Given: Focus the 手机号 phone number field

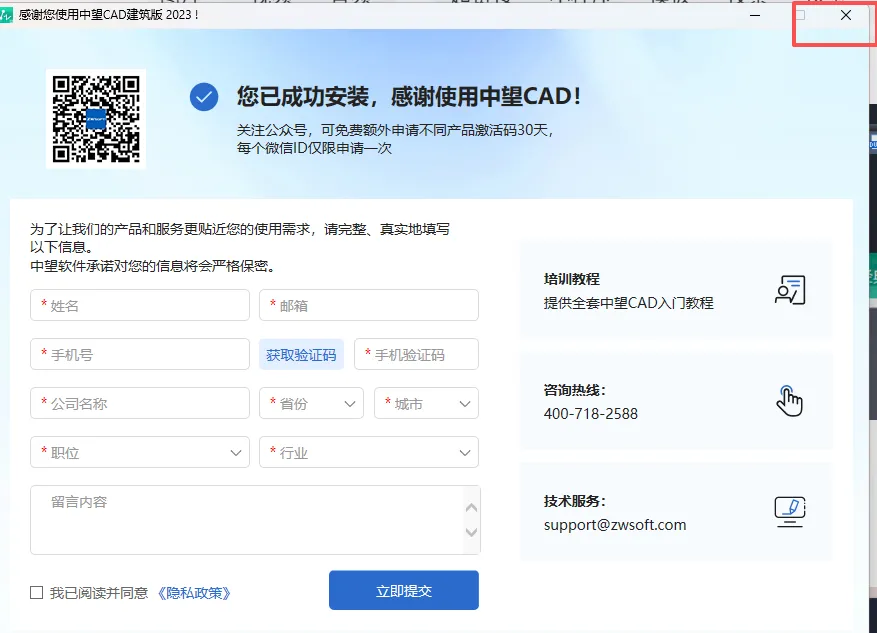Looking at the screenshot, I should click(x=140, y=354).
